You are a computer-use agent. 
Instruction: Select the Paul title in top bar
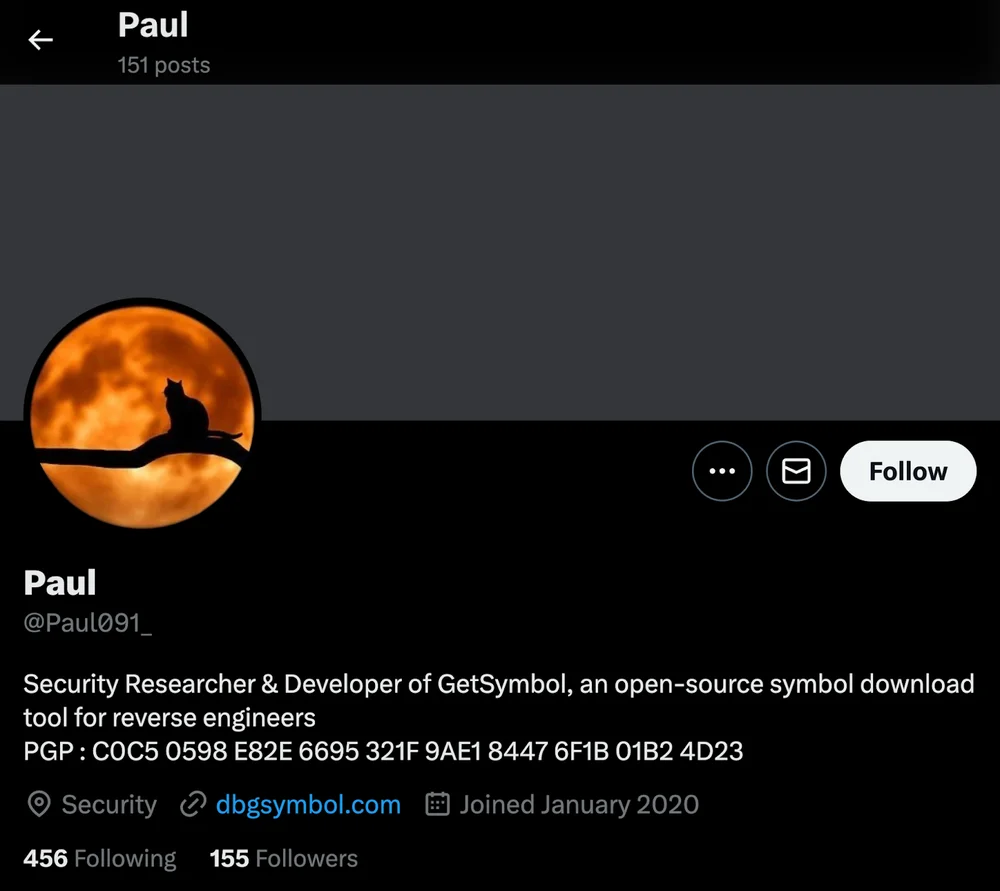pos(153,26)
